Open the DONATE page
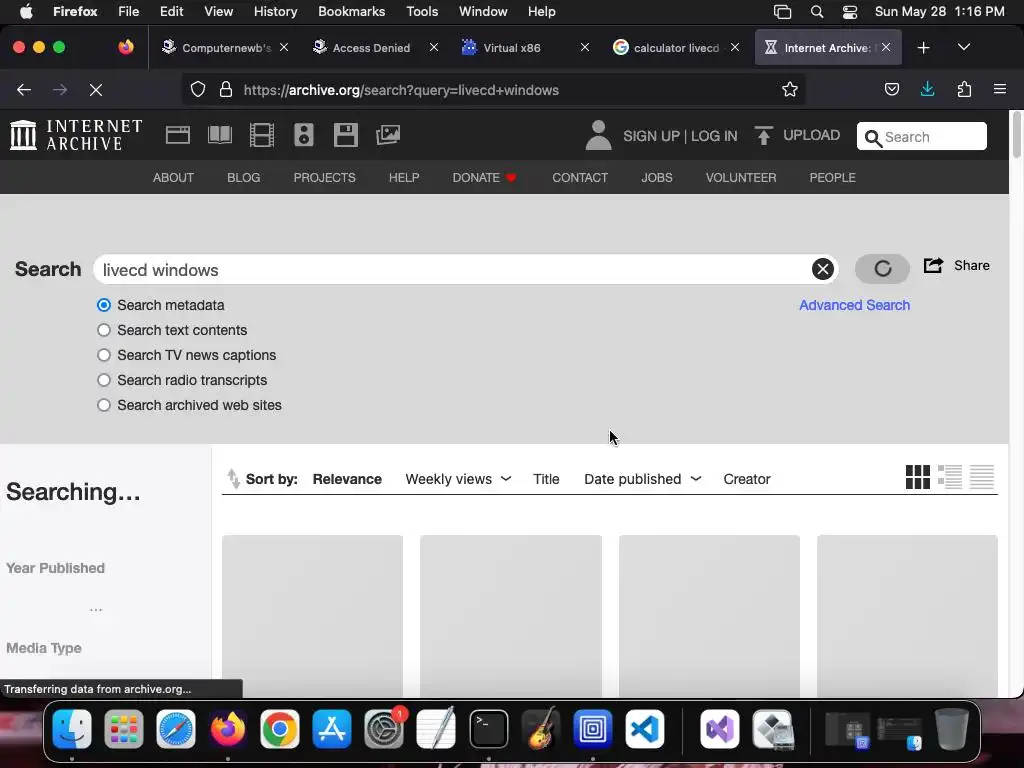The image size is (1024, 768). tap(484, 178)
